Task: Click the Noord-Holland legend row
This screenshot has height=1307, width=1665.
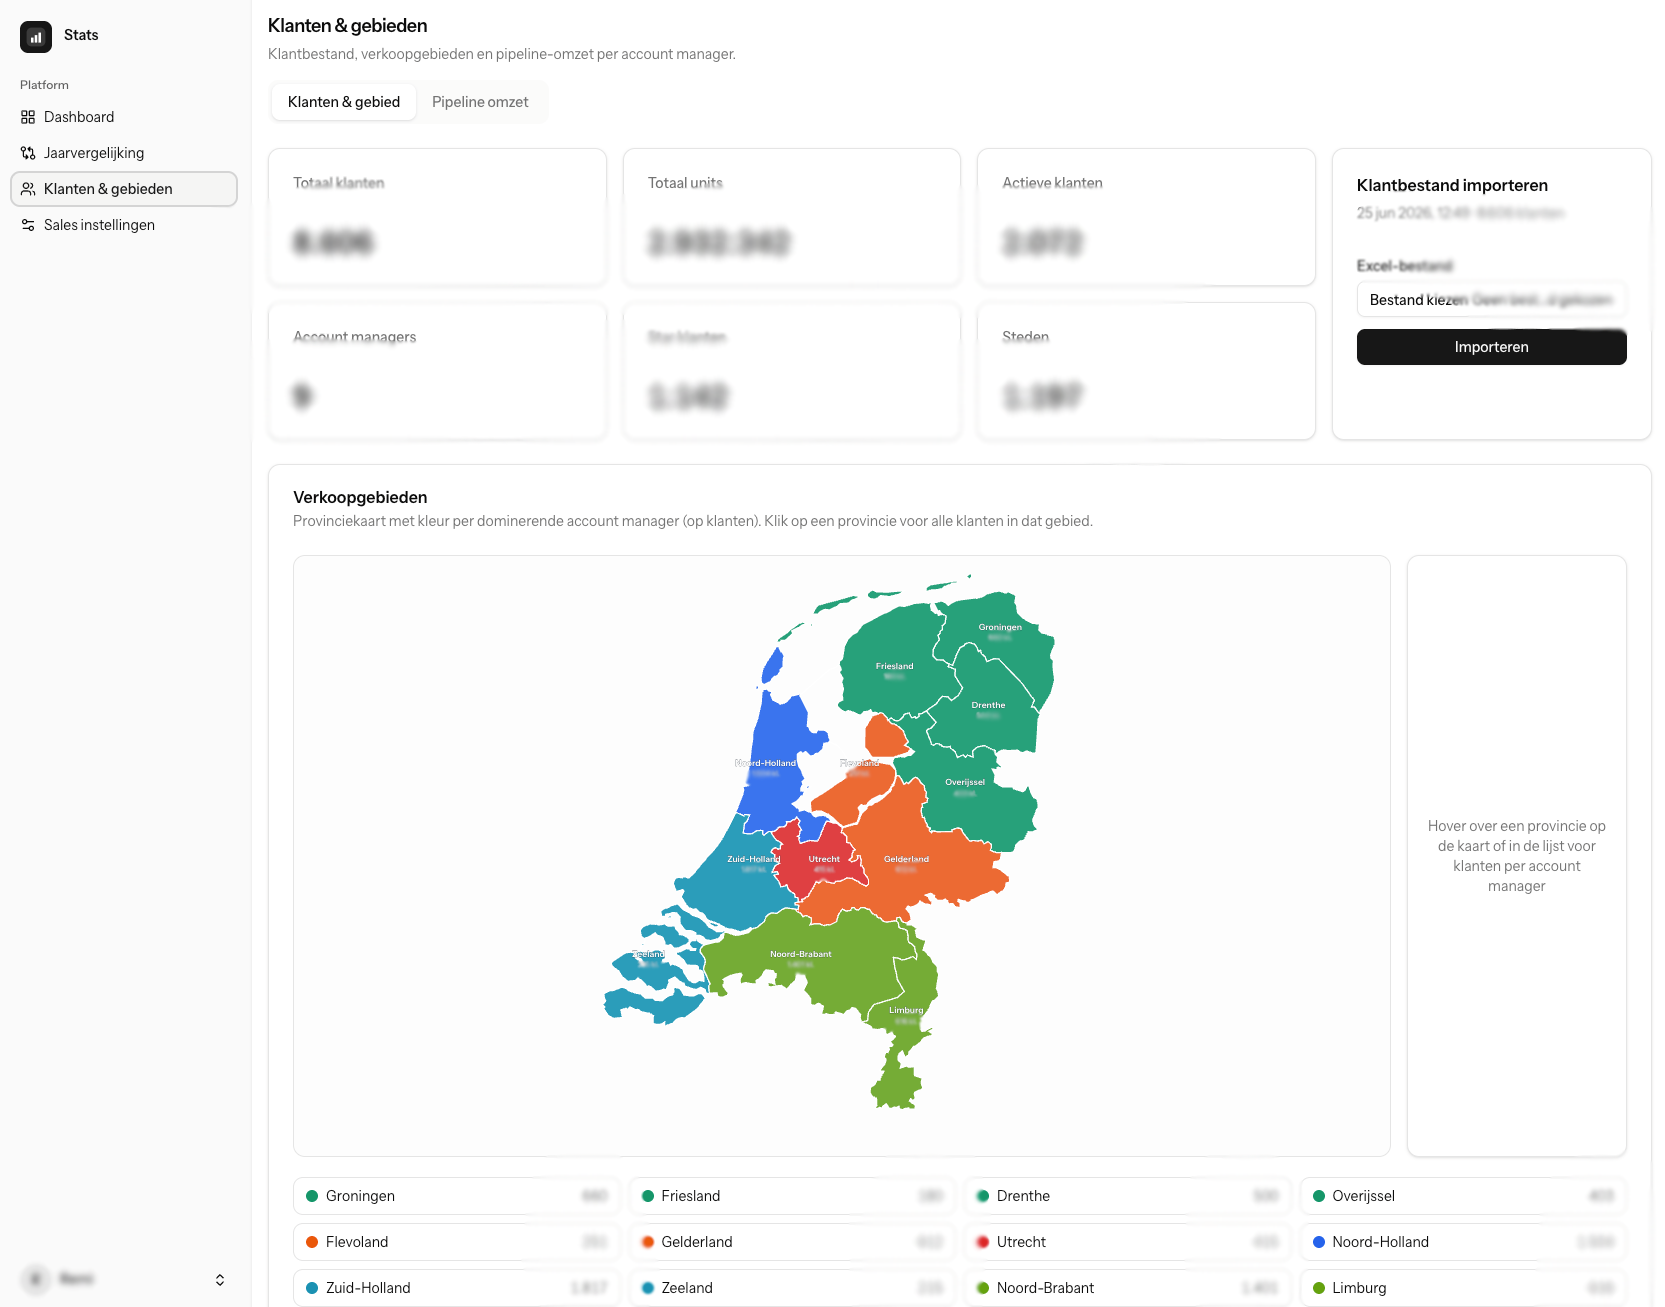Action: click(1463, 1242)
